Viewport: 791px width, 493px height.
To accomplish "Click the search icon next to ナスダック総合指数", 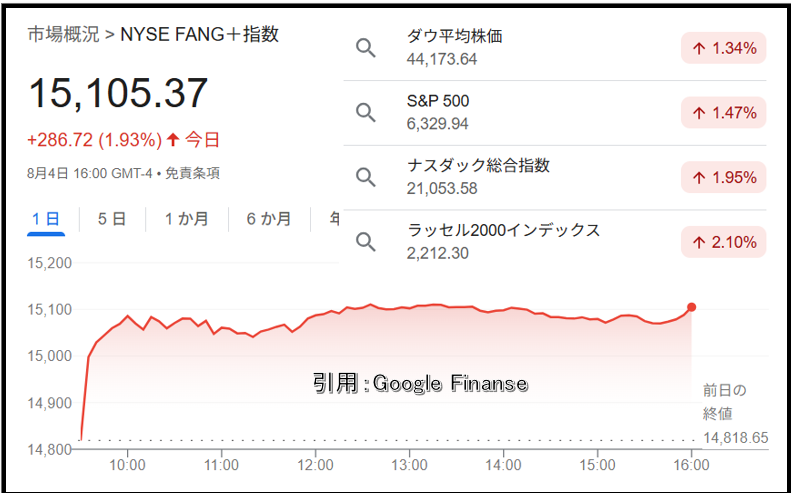I will (x=366, y=177).
